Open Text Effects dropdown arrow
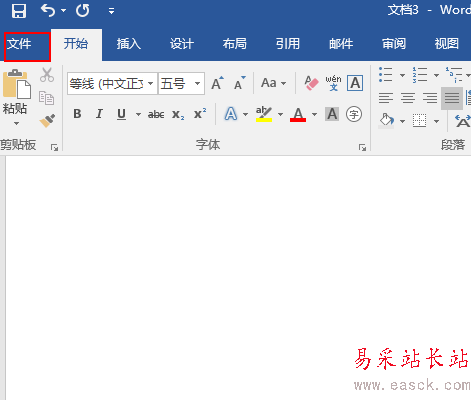This screenshot has height=400, width=471. pyautogui.click(x=246, y=114)
